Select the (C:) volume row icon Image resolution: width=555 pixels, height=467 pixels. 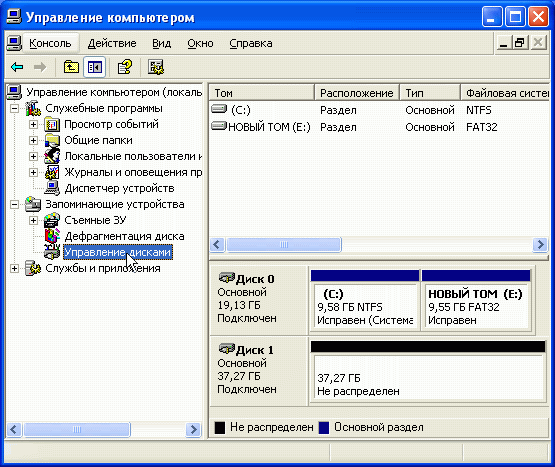(219, 109)
